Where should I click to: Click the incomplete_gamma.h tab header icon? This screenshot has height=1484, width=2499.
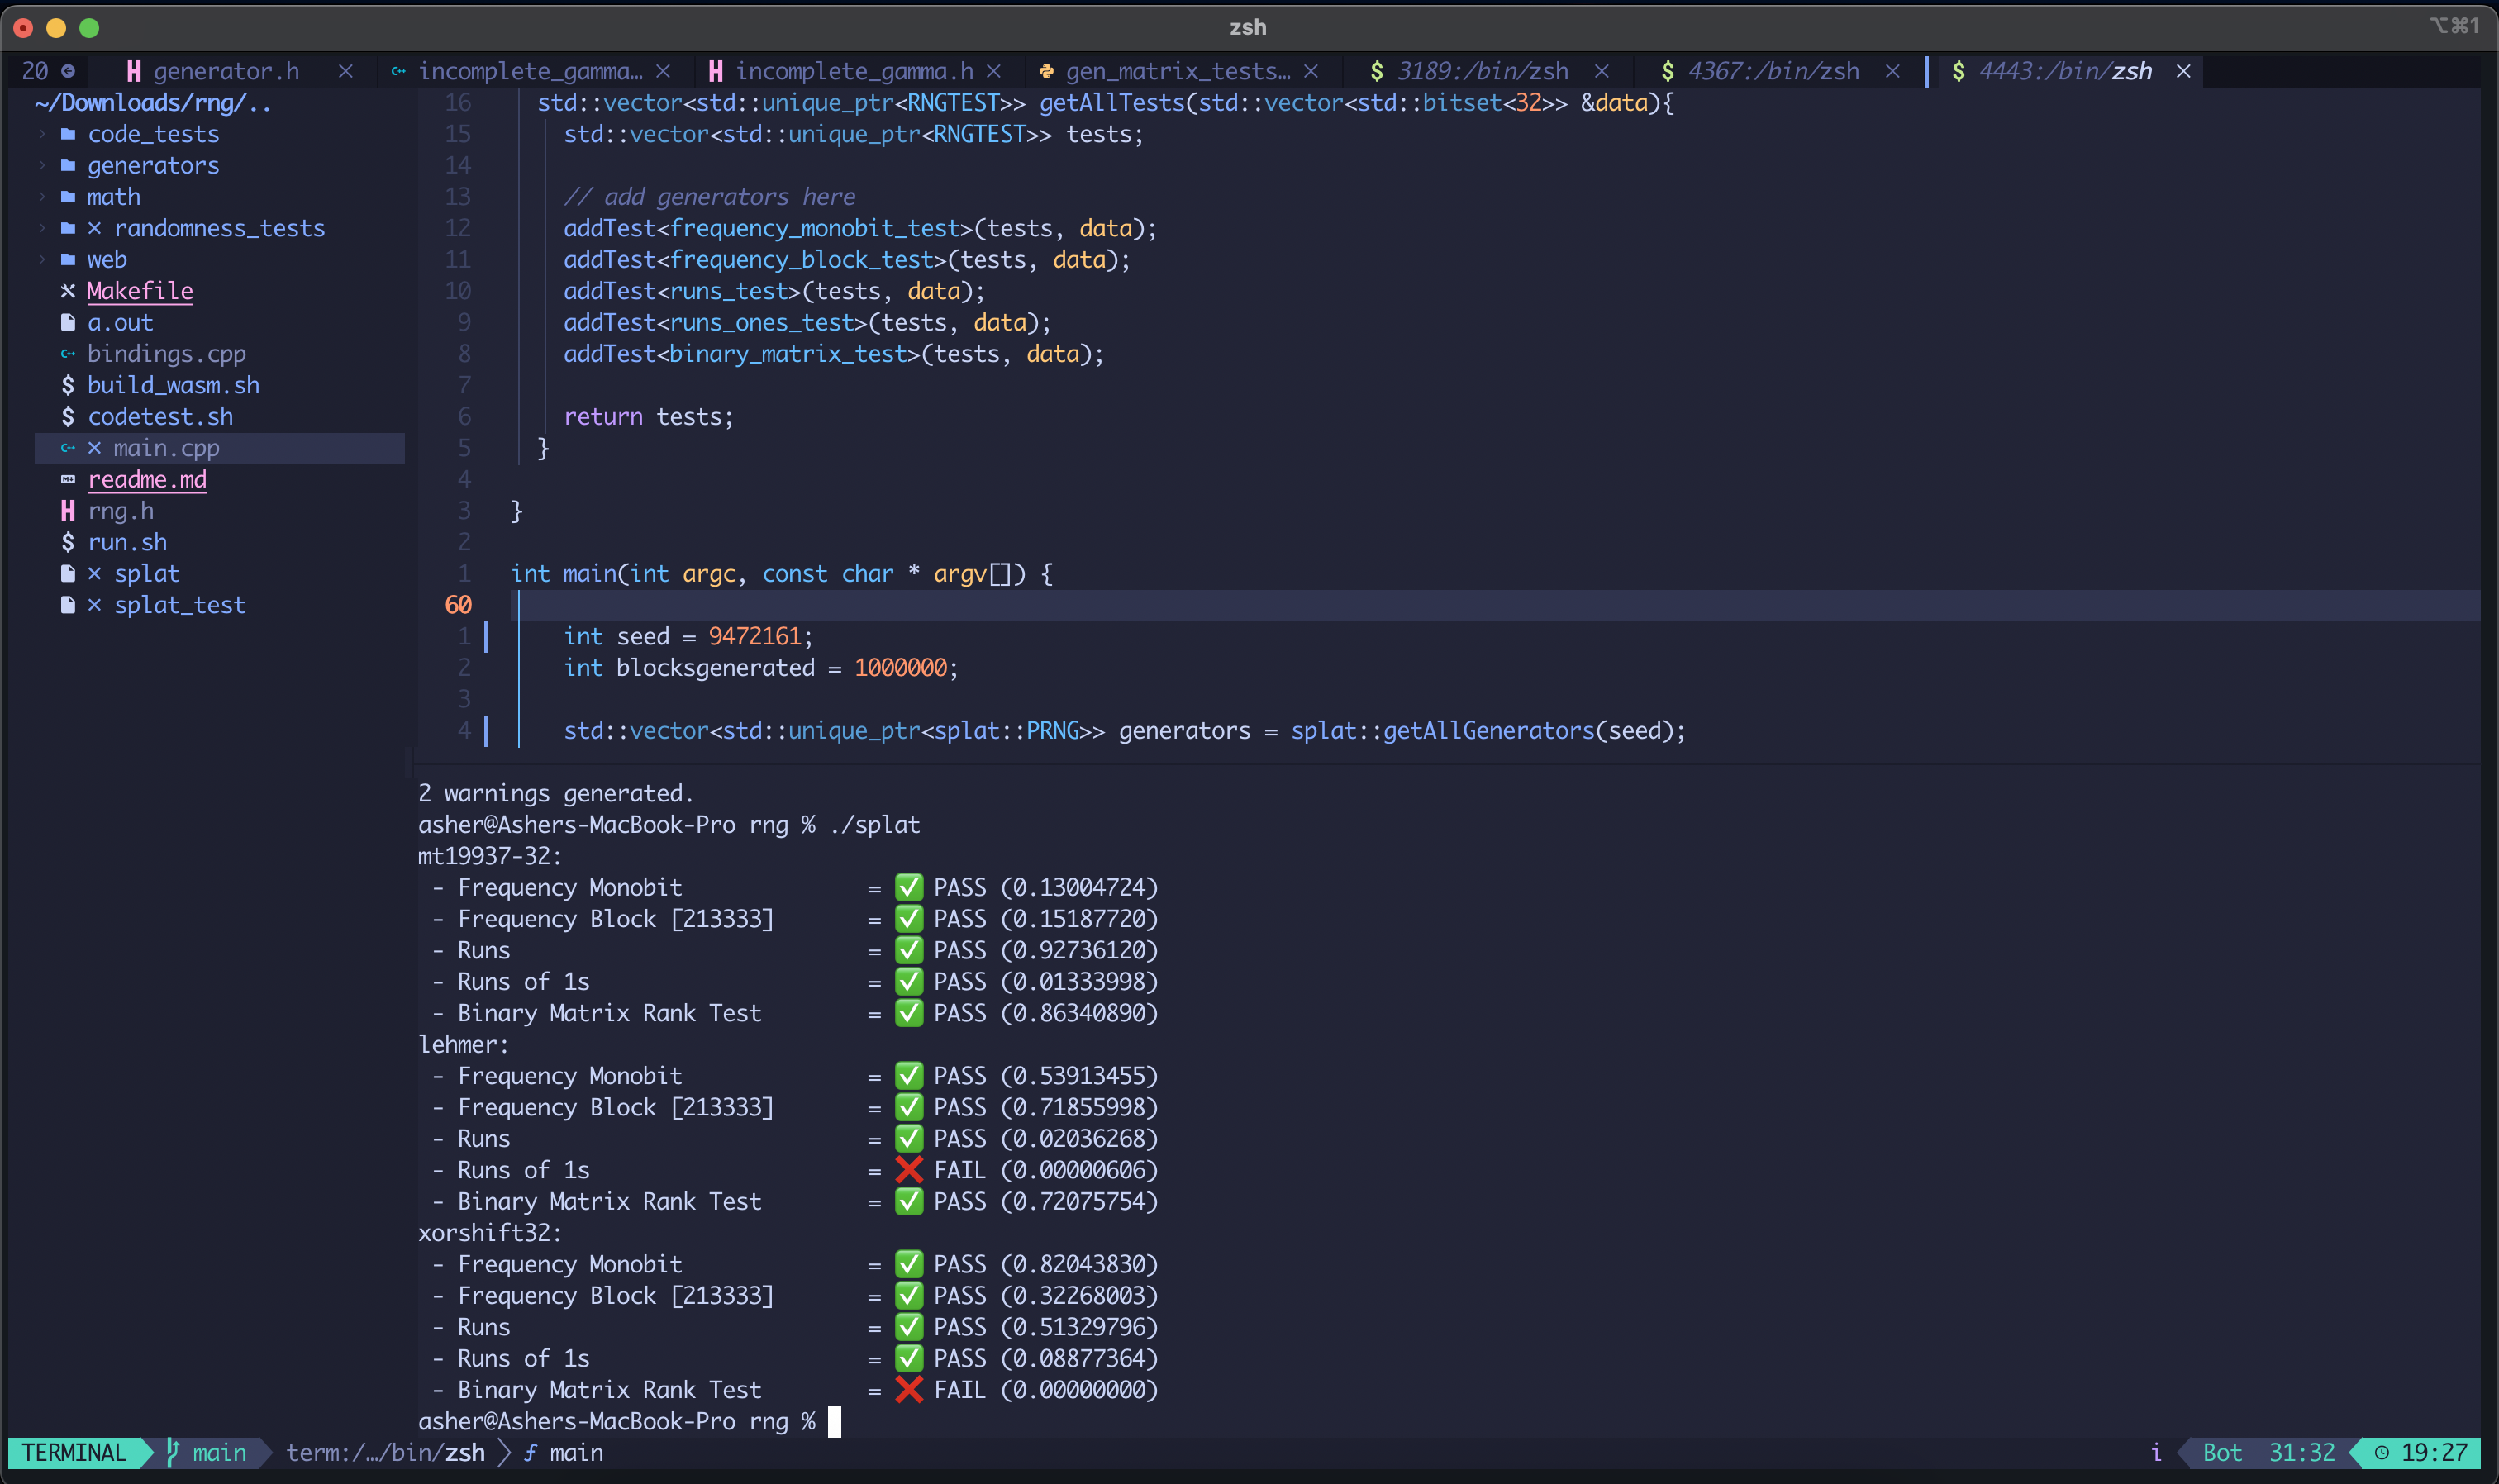(x=716, y=71)
